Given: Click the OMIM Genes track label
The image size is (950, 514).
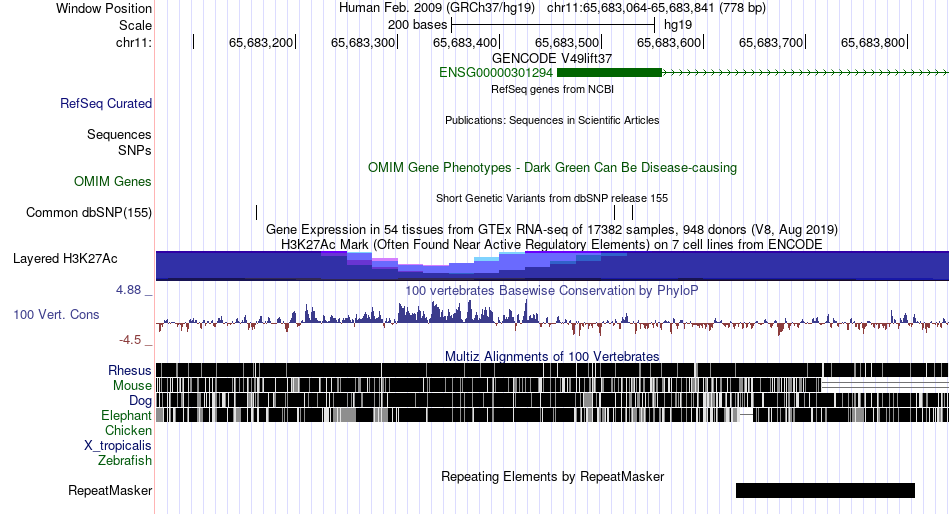Looking at the screenshot, I should coord(113,182).
